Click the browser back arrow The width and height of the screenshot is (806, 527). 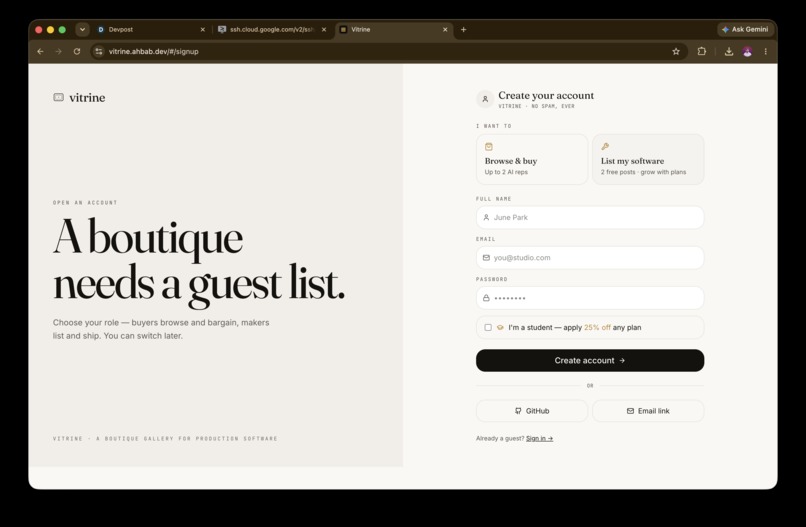[40, 51]
